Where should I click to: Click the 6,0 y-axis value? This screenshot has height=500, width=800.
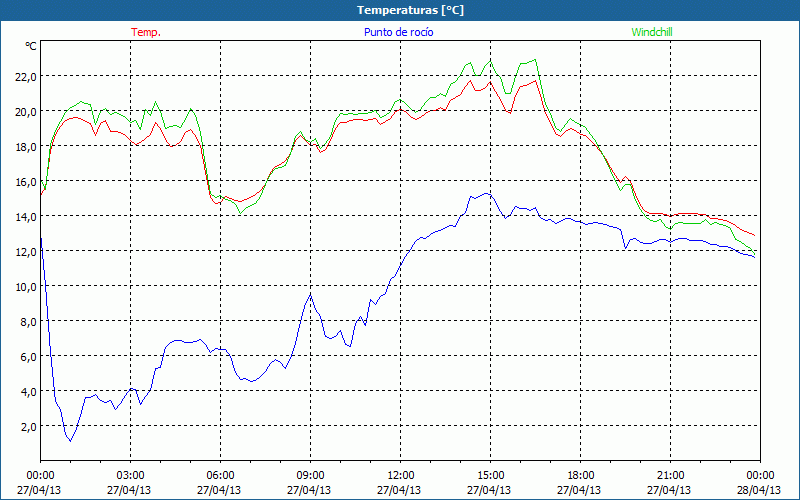click(28, 357)
